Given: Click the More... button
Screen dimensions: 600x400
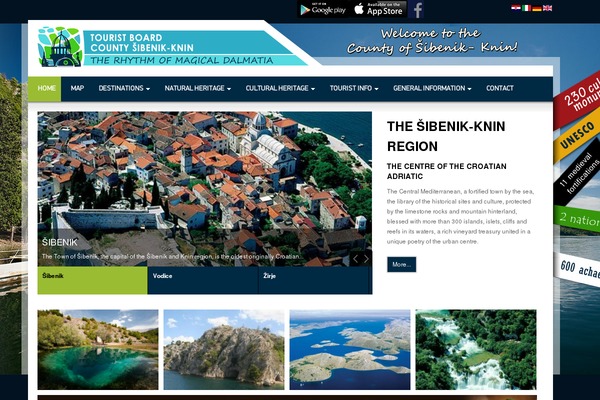Looking at the screenshot, I should [x=401, y=264].
